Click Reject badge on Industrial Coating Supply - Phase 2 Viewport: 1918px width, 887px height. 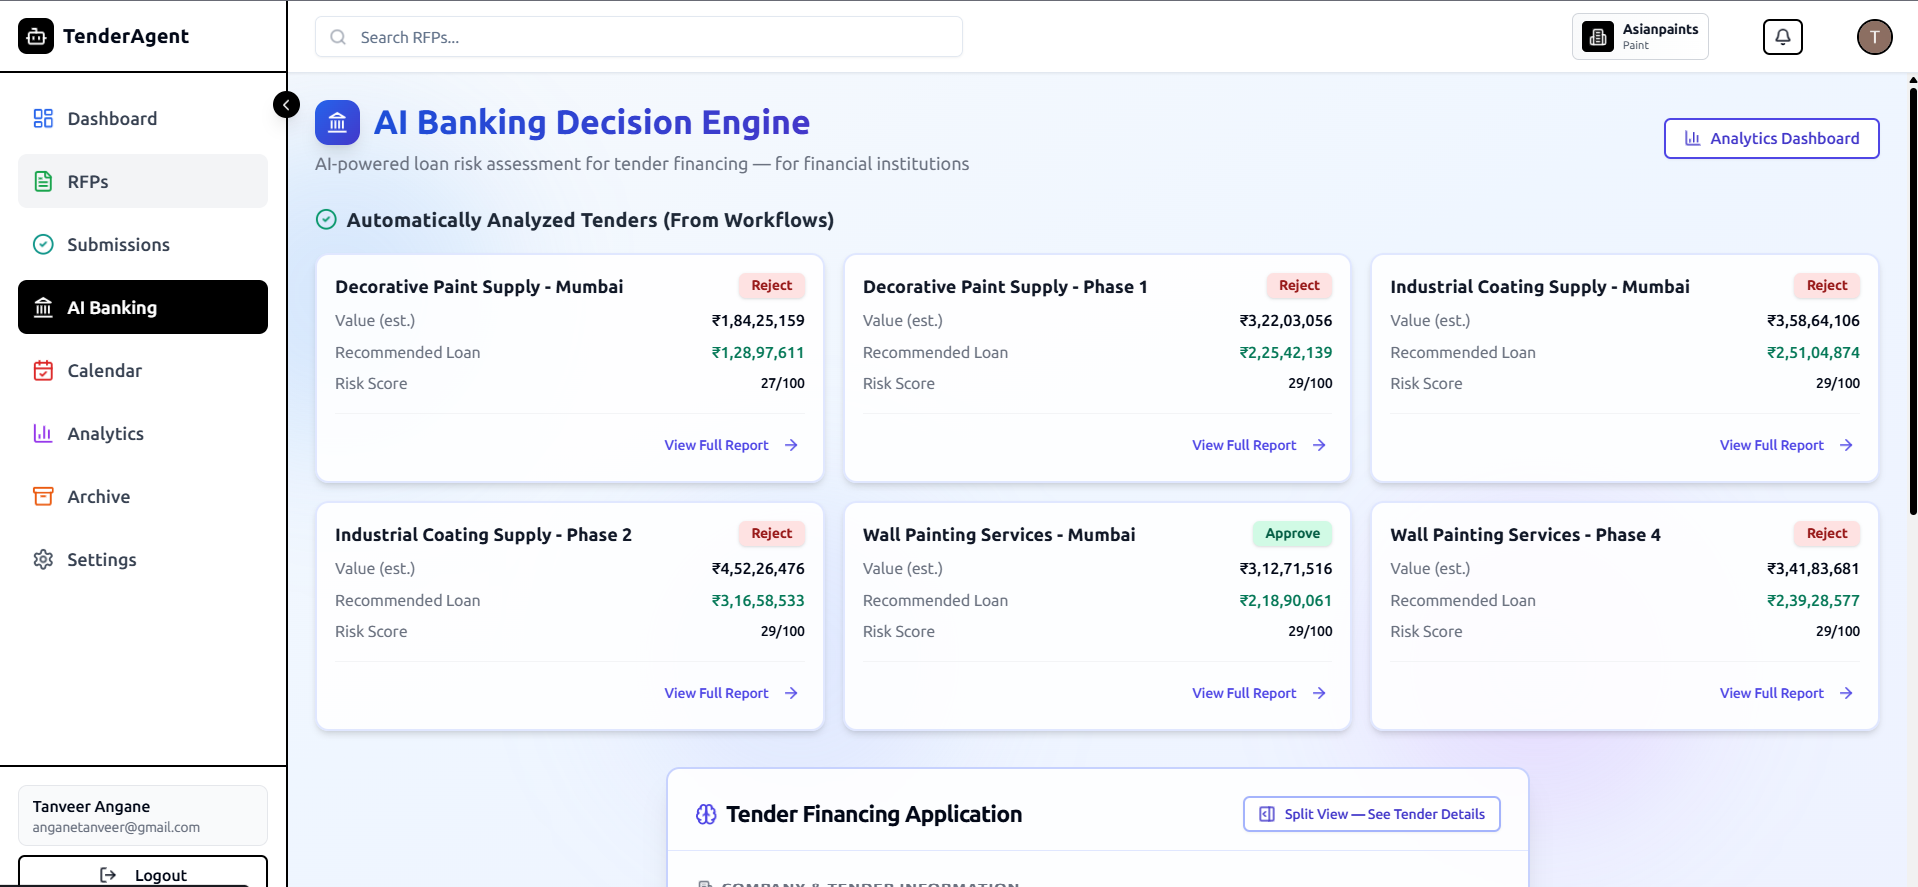[x=772, y=533]
